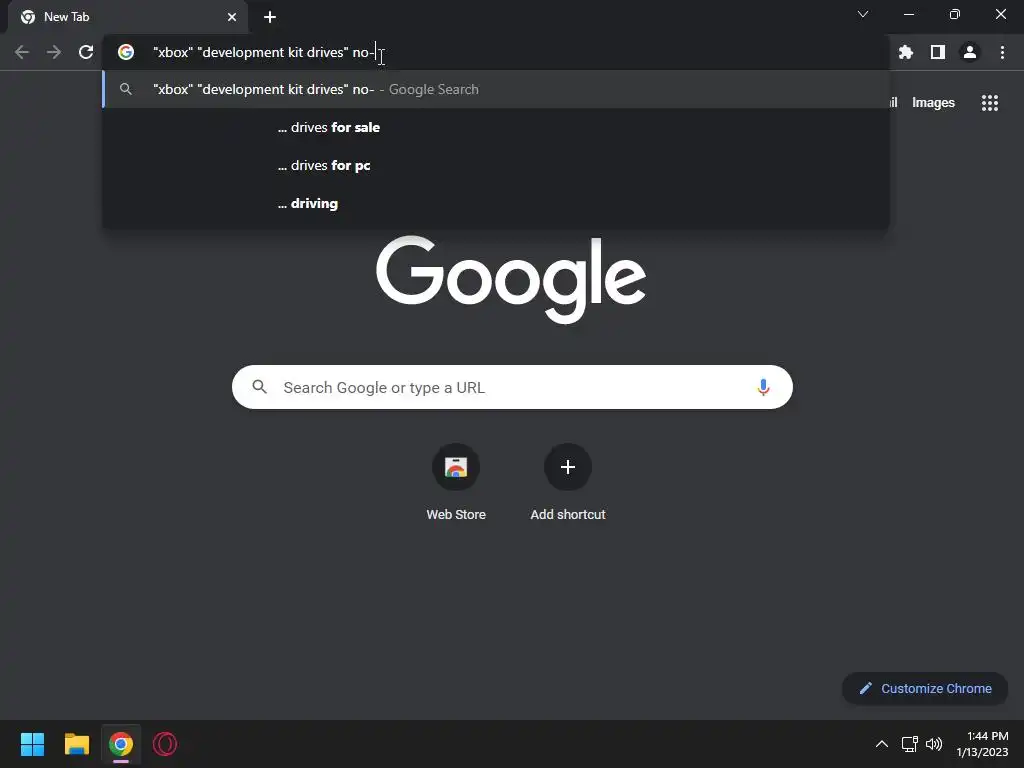Open the Extensions puzzle icon
This screenshot has height=768, width=1024.
(906, 52)
